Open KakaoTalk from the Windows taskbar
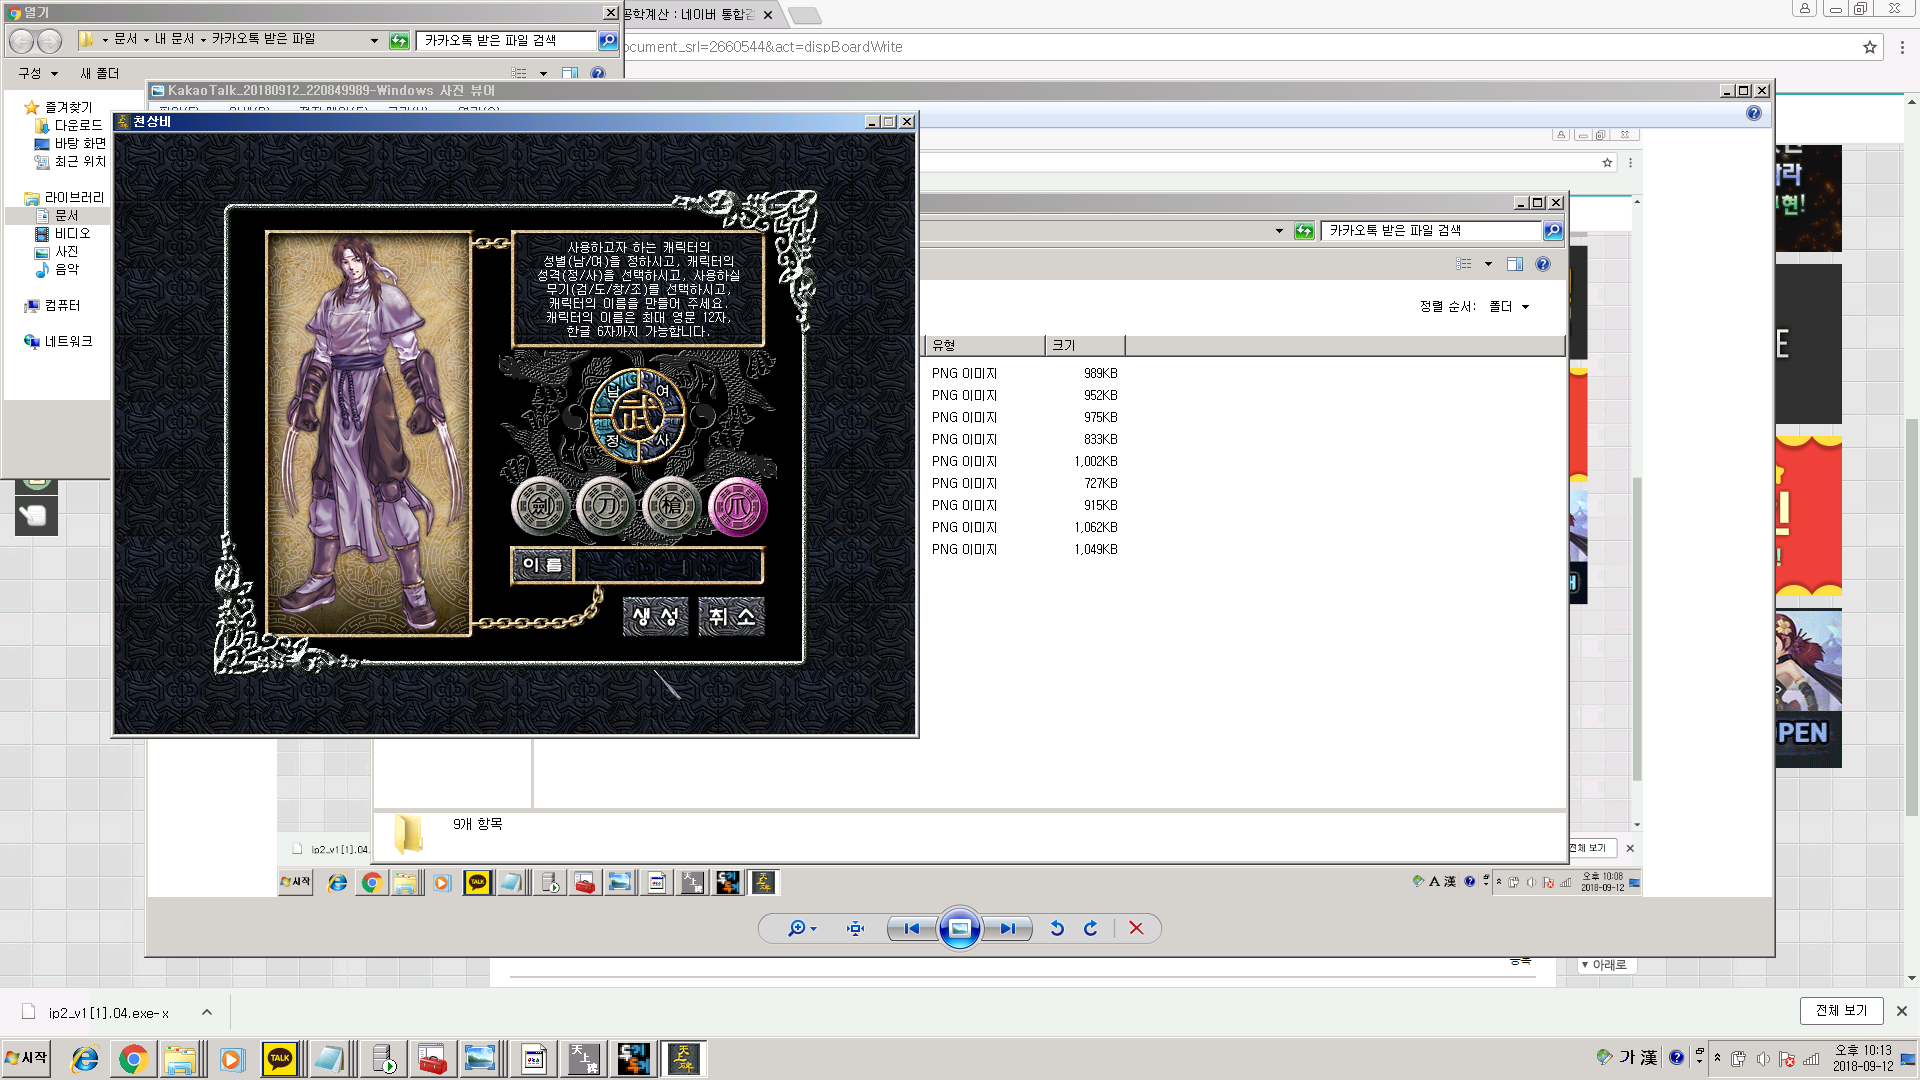Viewport: 1920px width, 1080px height. tap(280, 1058)
